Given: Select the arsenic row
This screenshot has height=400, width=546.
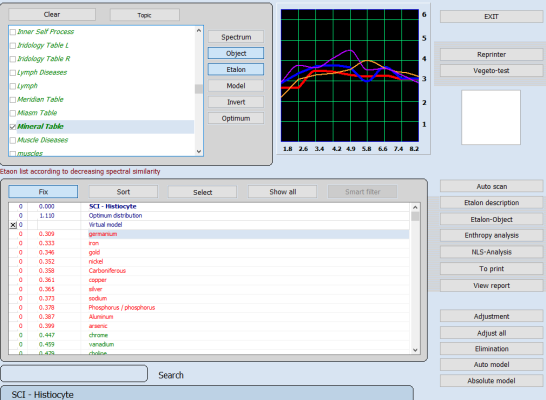Looking at the screenshot, I should [x=209, y=326].
